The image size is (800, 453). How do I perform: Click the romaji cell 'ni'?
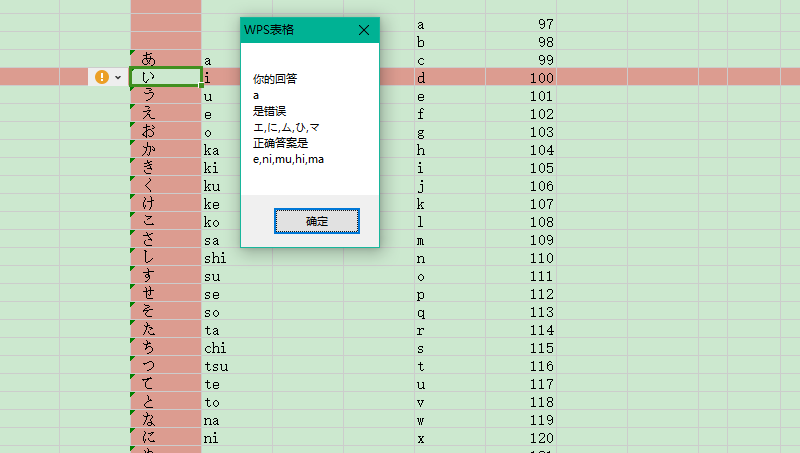click(x=237, y=438)
